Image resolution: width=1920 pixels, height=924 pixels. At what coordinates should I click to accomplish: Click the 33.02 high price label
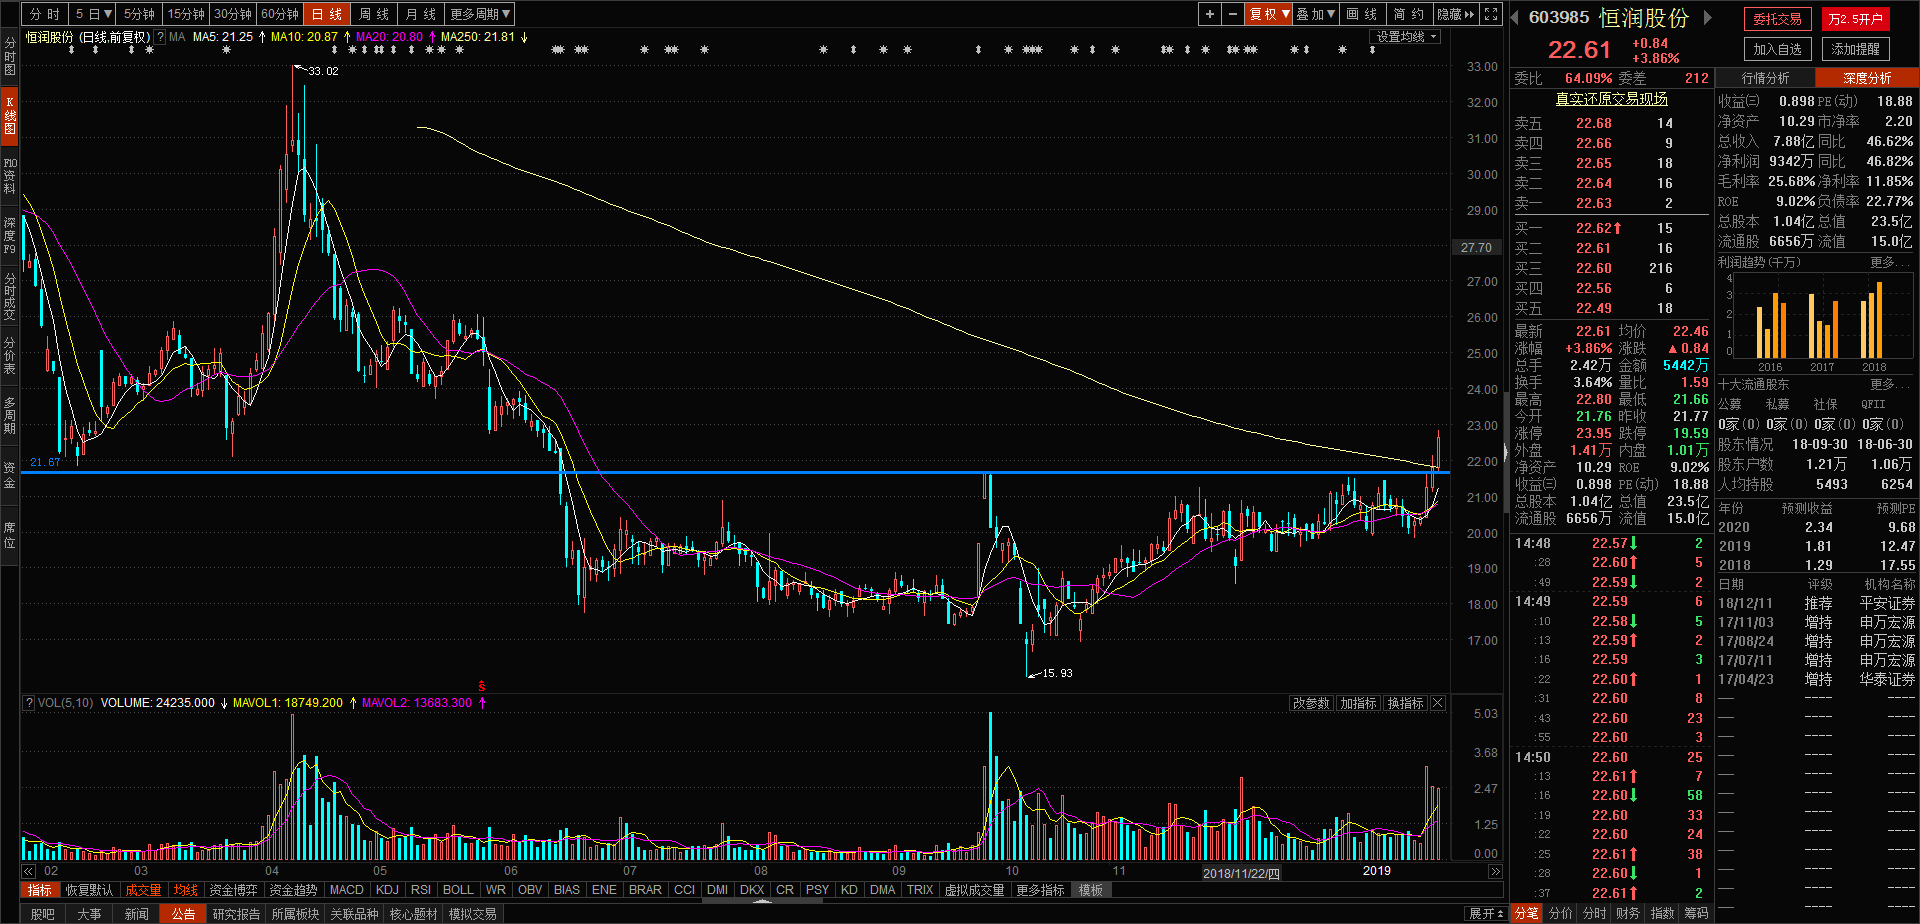pyautogui.click(x=323, y=71)
